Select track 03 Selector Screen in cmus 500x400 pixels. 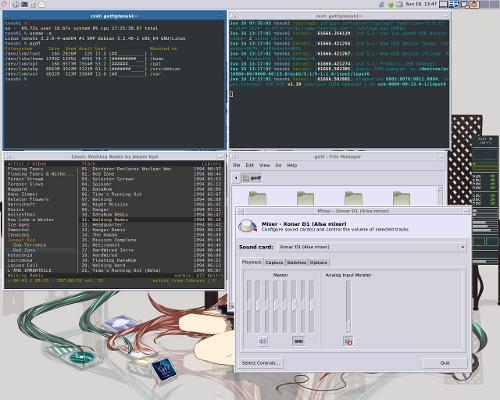coord(152,179)
